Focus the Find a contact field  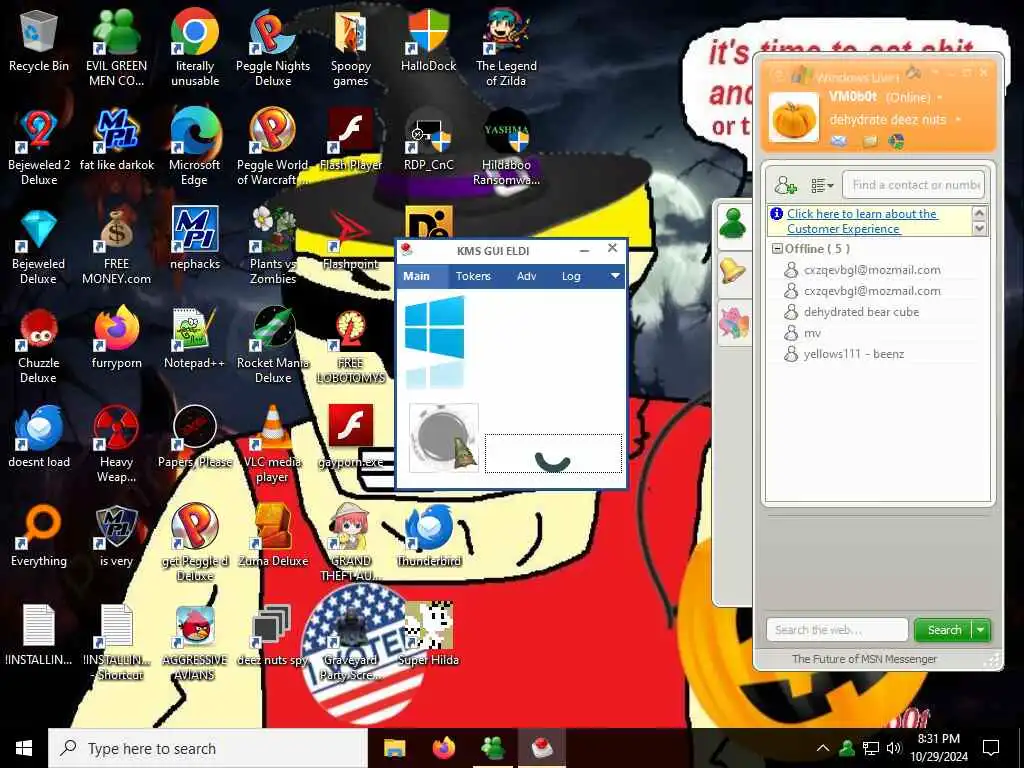click(x=914, y=185)
